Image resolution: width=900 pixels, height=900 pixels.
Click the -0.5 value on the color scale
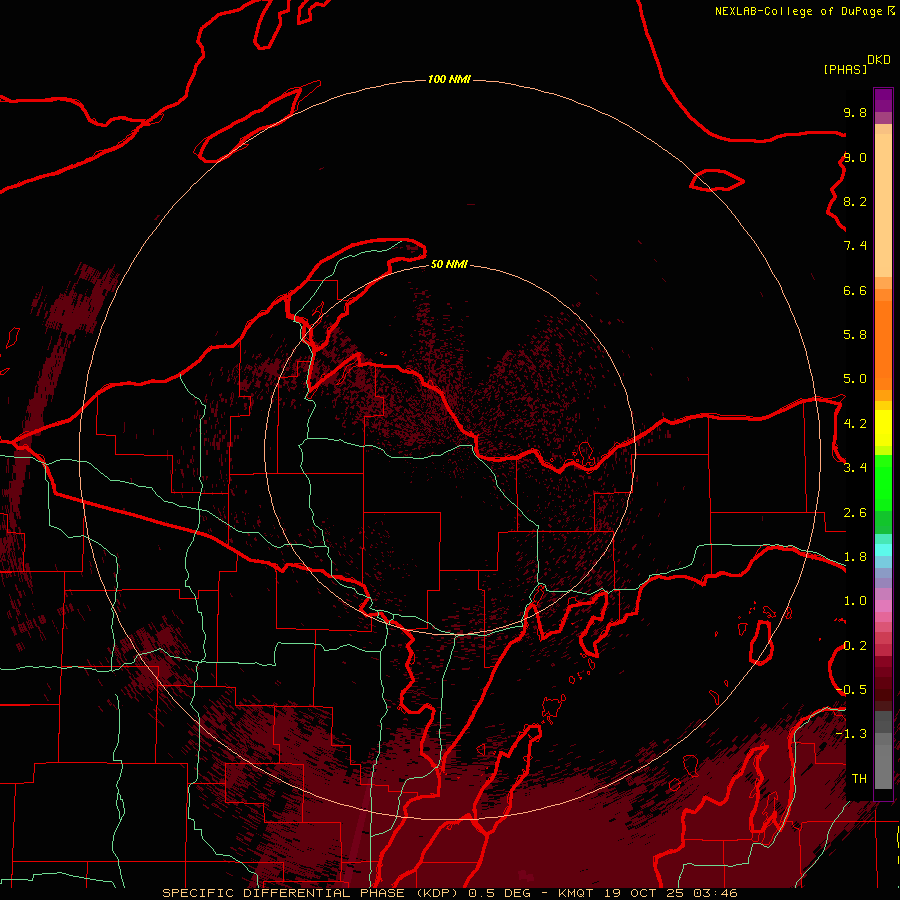(851, 690)
